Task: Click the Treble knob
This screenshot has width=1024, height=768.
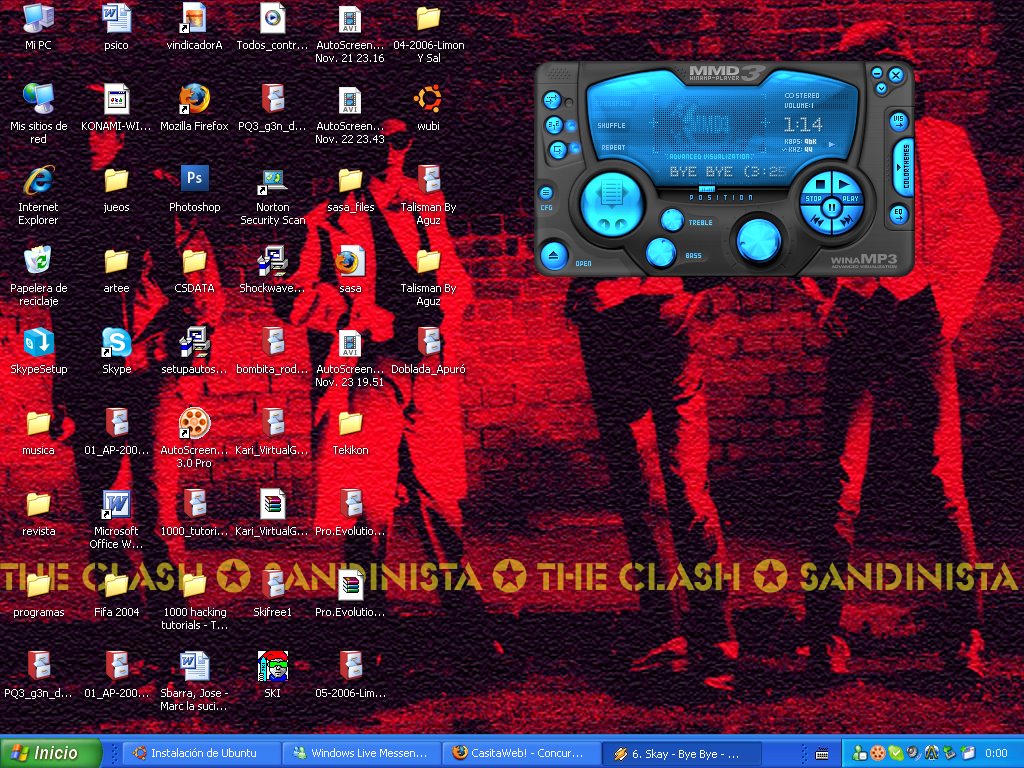Action: (672, 221)
